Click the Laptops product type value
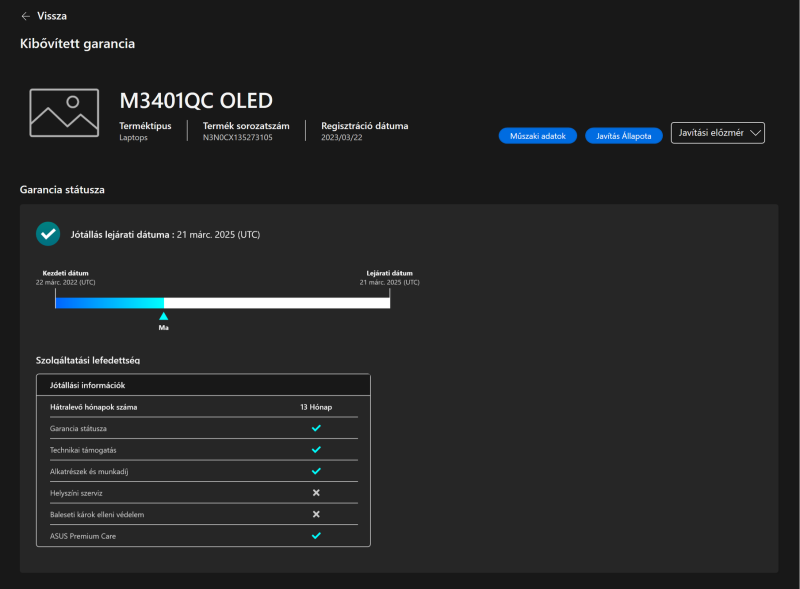The height and width of the screenshot is (589, 800). (x=133, y=137)
